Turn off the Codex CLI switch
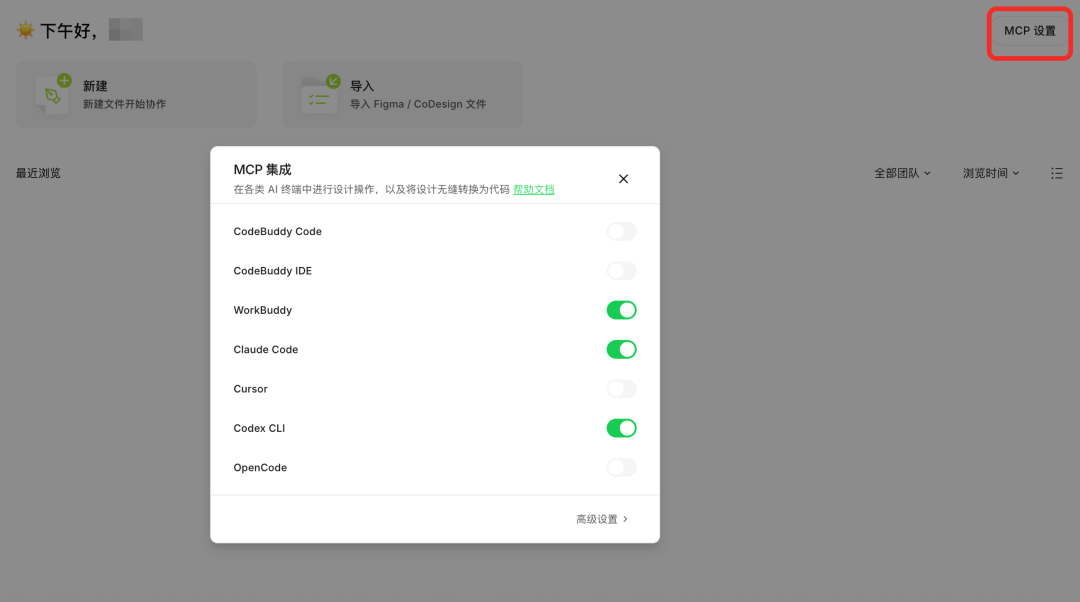Viewport: 1080px width, 602px height. click(x=621, y=428)
